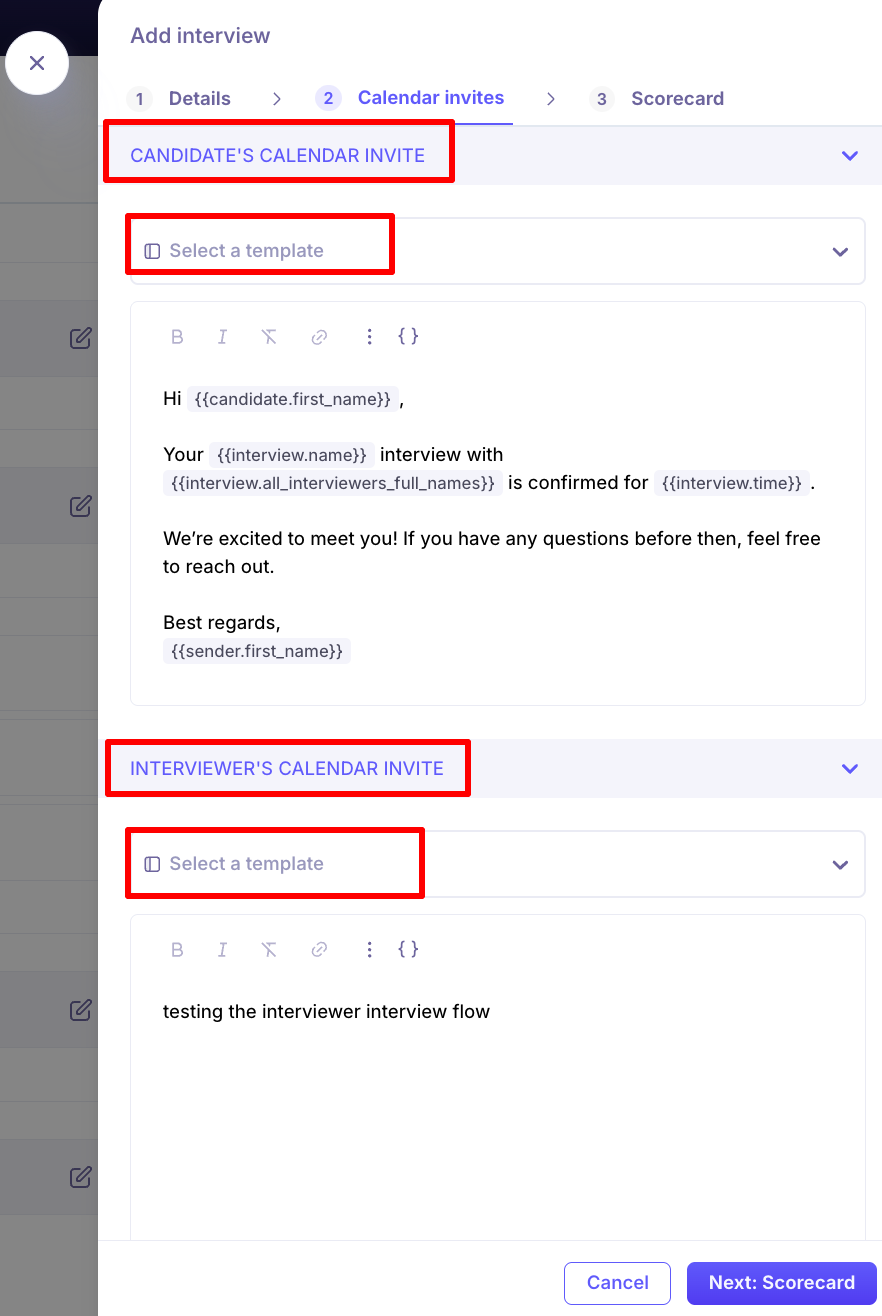Image resolution: width=882 pixels, height=1316 pixels.
Task: Collapse the Candidate's Calendar Invite section
Action: (850, 156)
